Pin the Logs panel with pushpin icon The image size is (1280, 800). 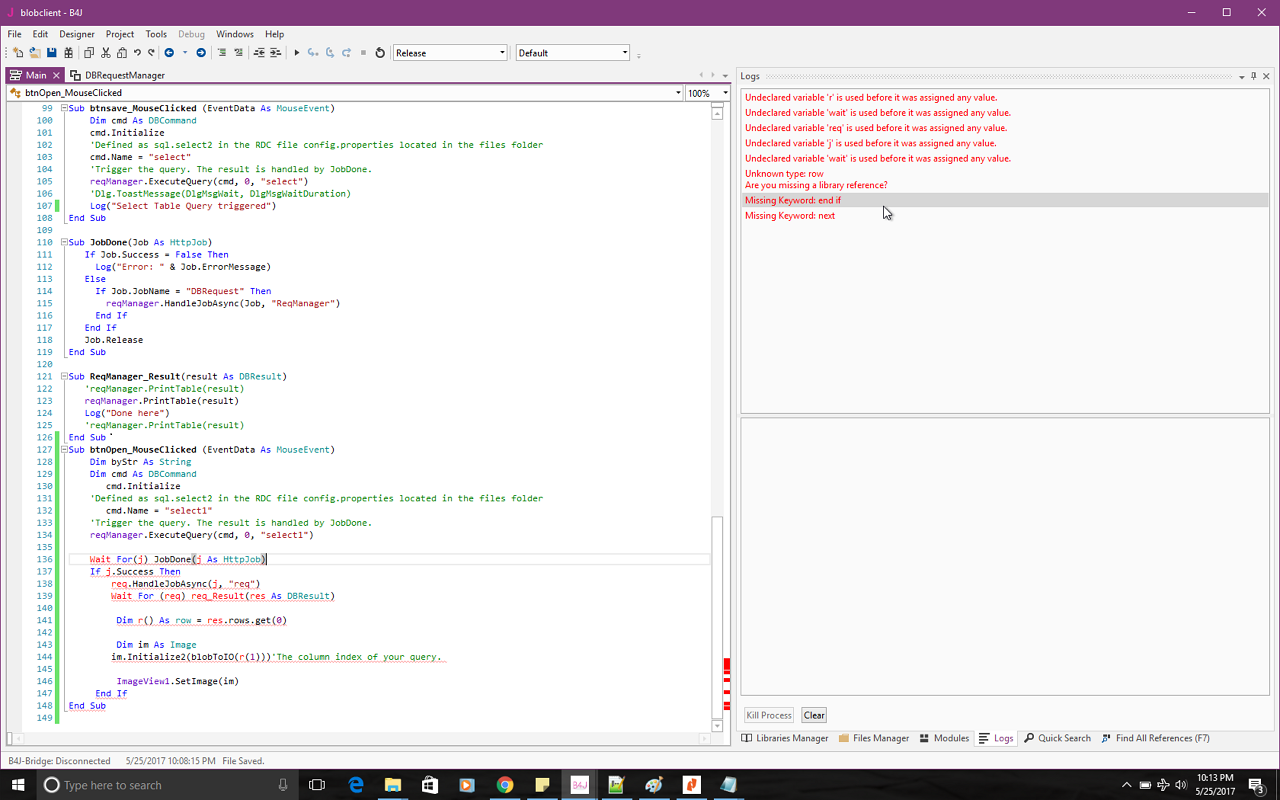[1253, 76]
